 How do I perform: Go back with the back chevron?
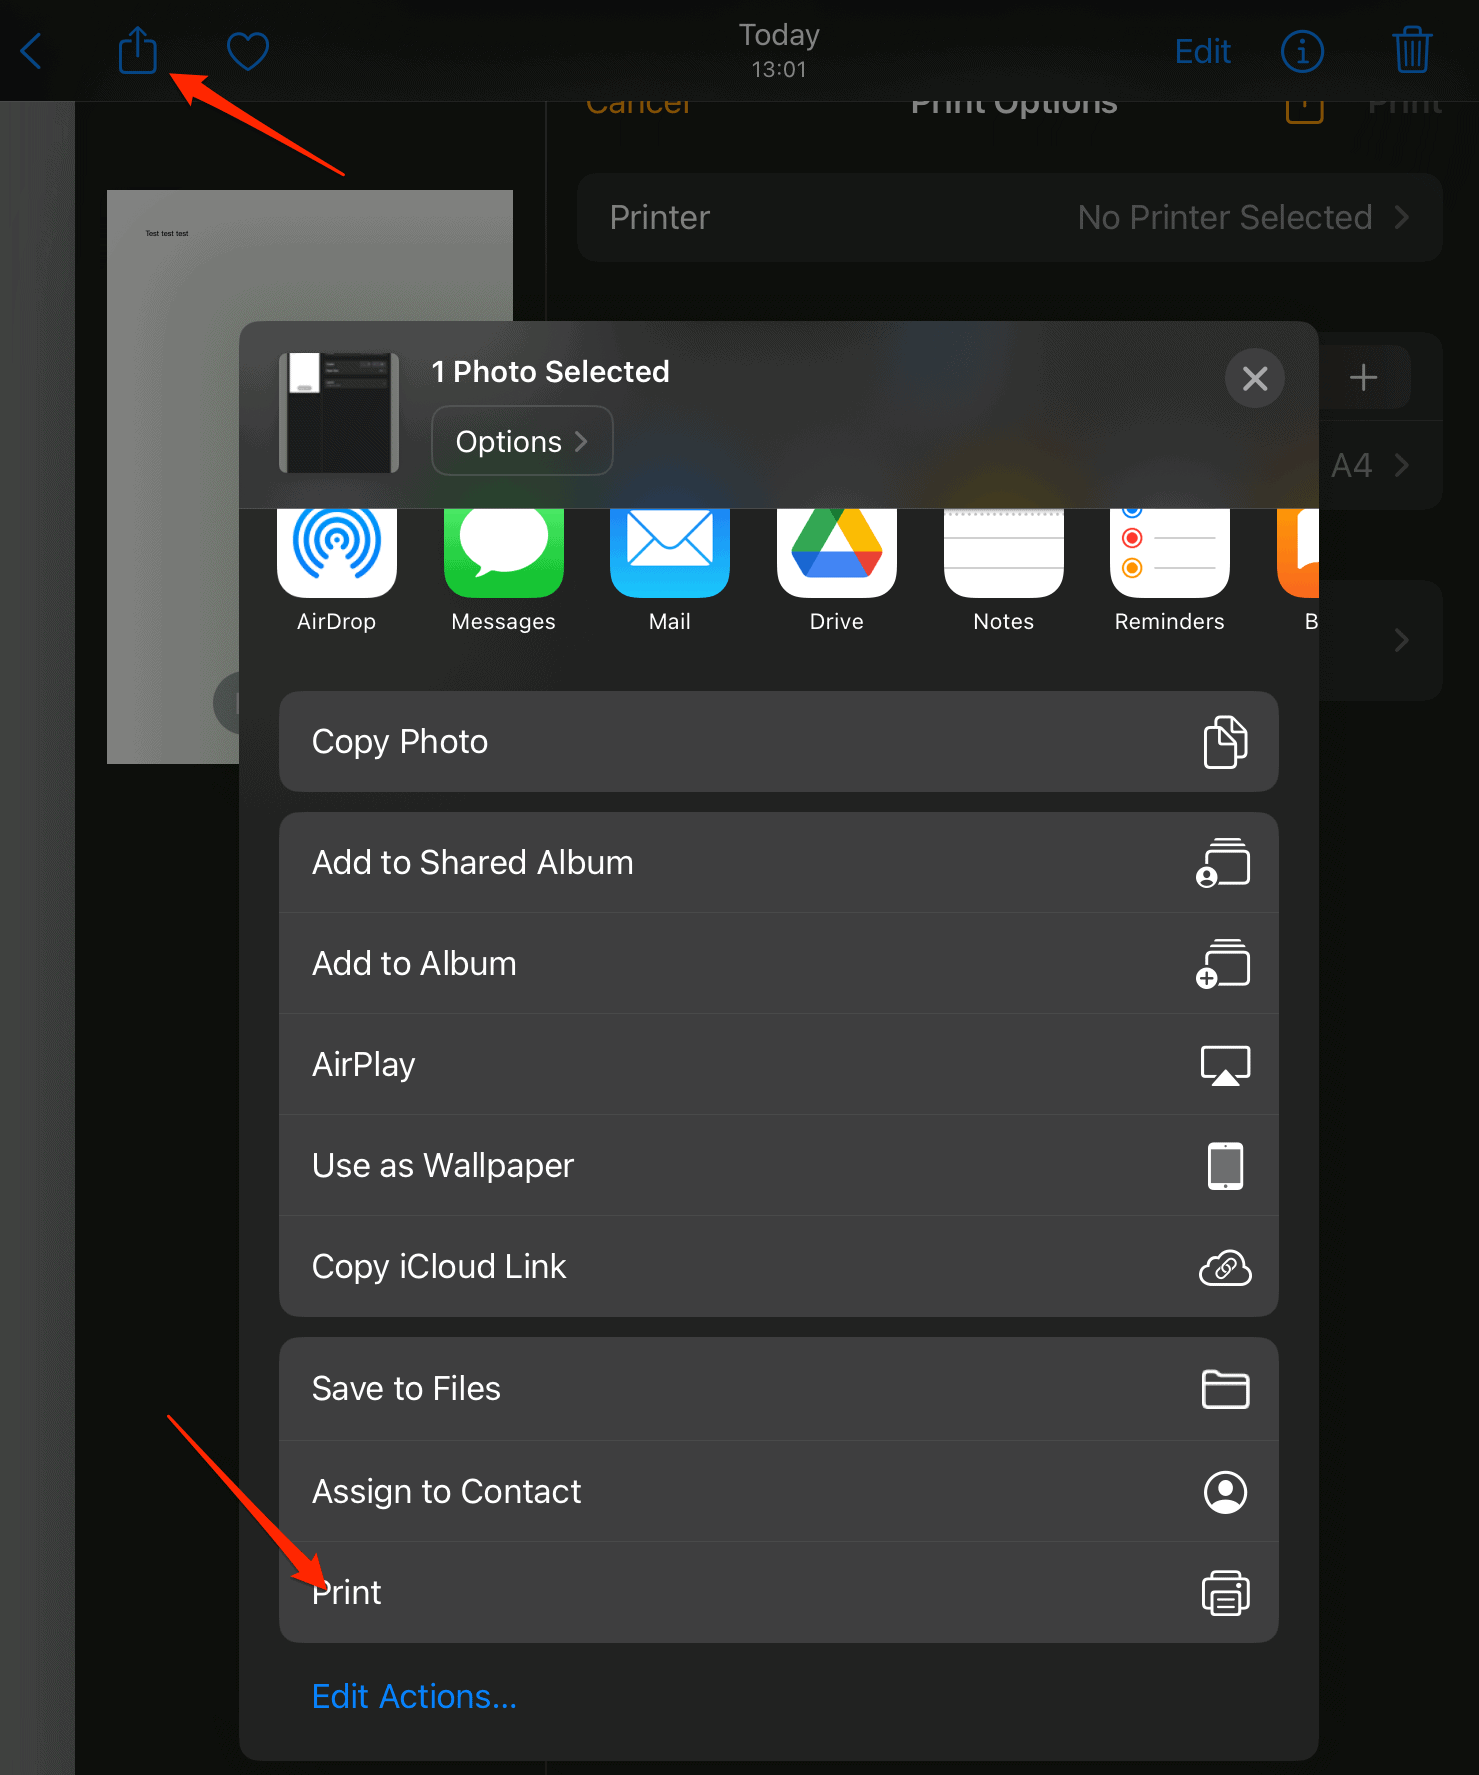tap(32, 51)
